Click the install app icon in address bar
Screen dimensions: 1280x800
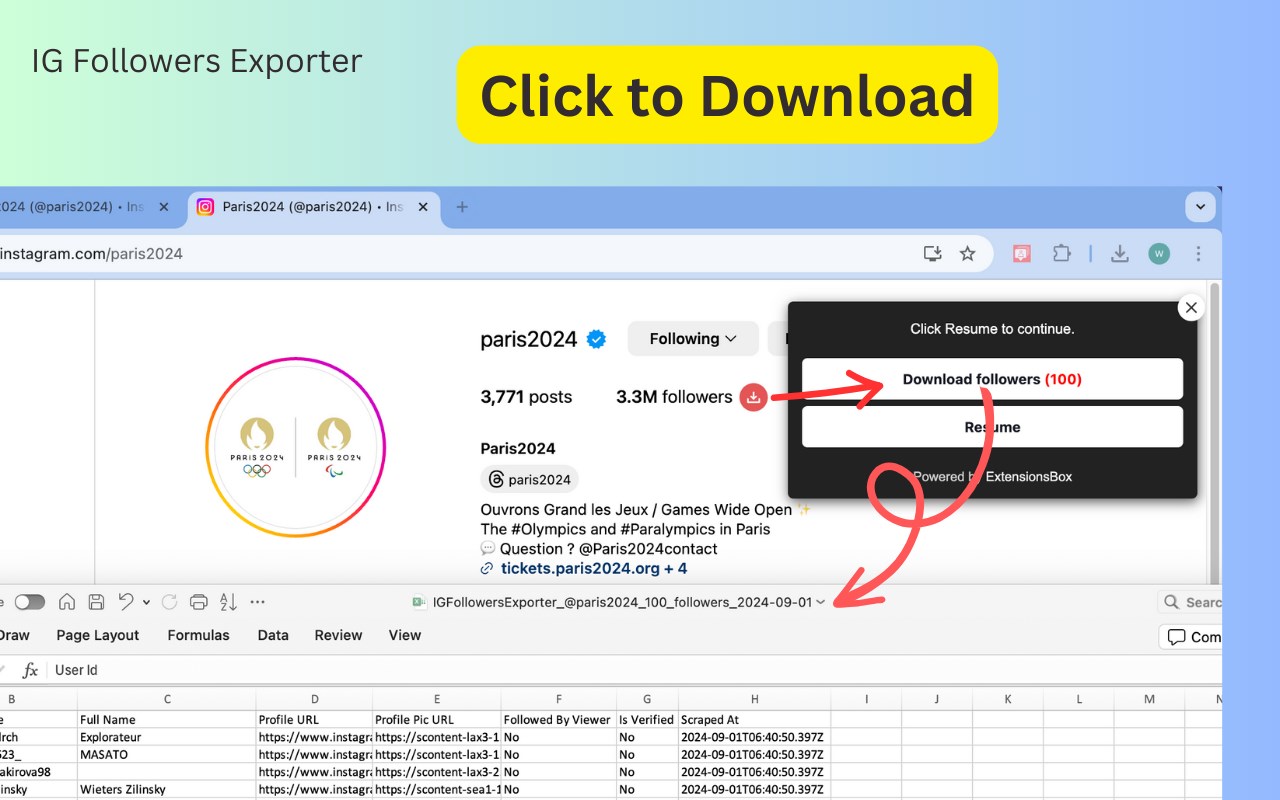click(x=932, y=254)
